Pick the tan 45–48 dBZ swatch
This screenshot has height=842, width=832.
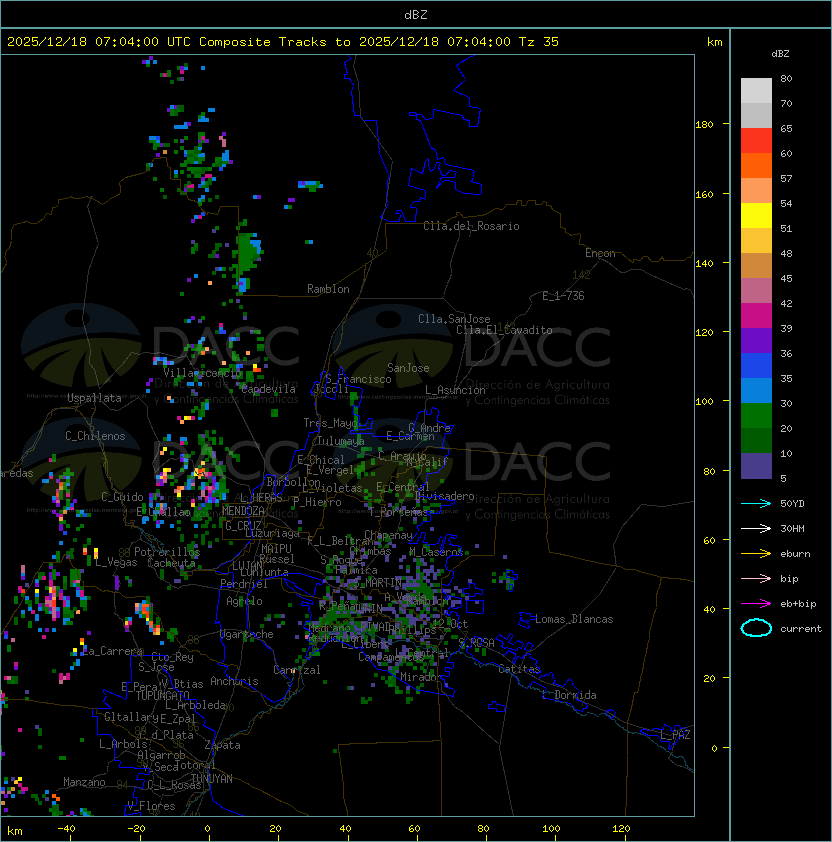click(756, 265)
